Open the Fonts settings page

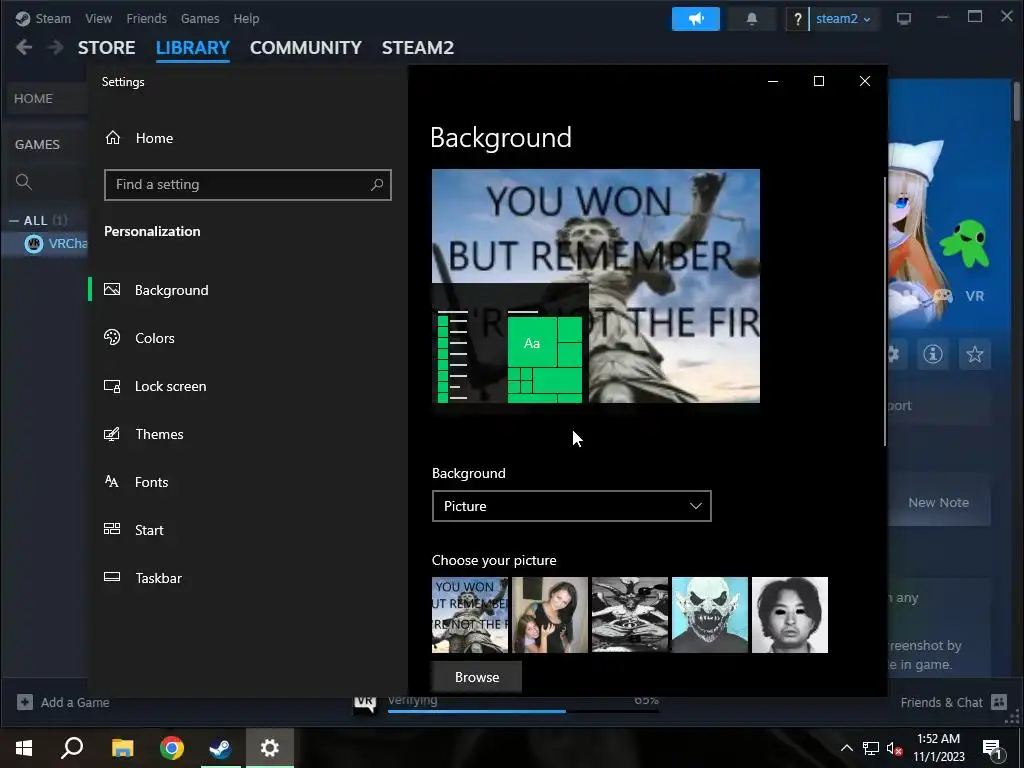pos(248,482)
